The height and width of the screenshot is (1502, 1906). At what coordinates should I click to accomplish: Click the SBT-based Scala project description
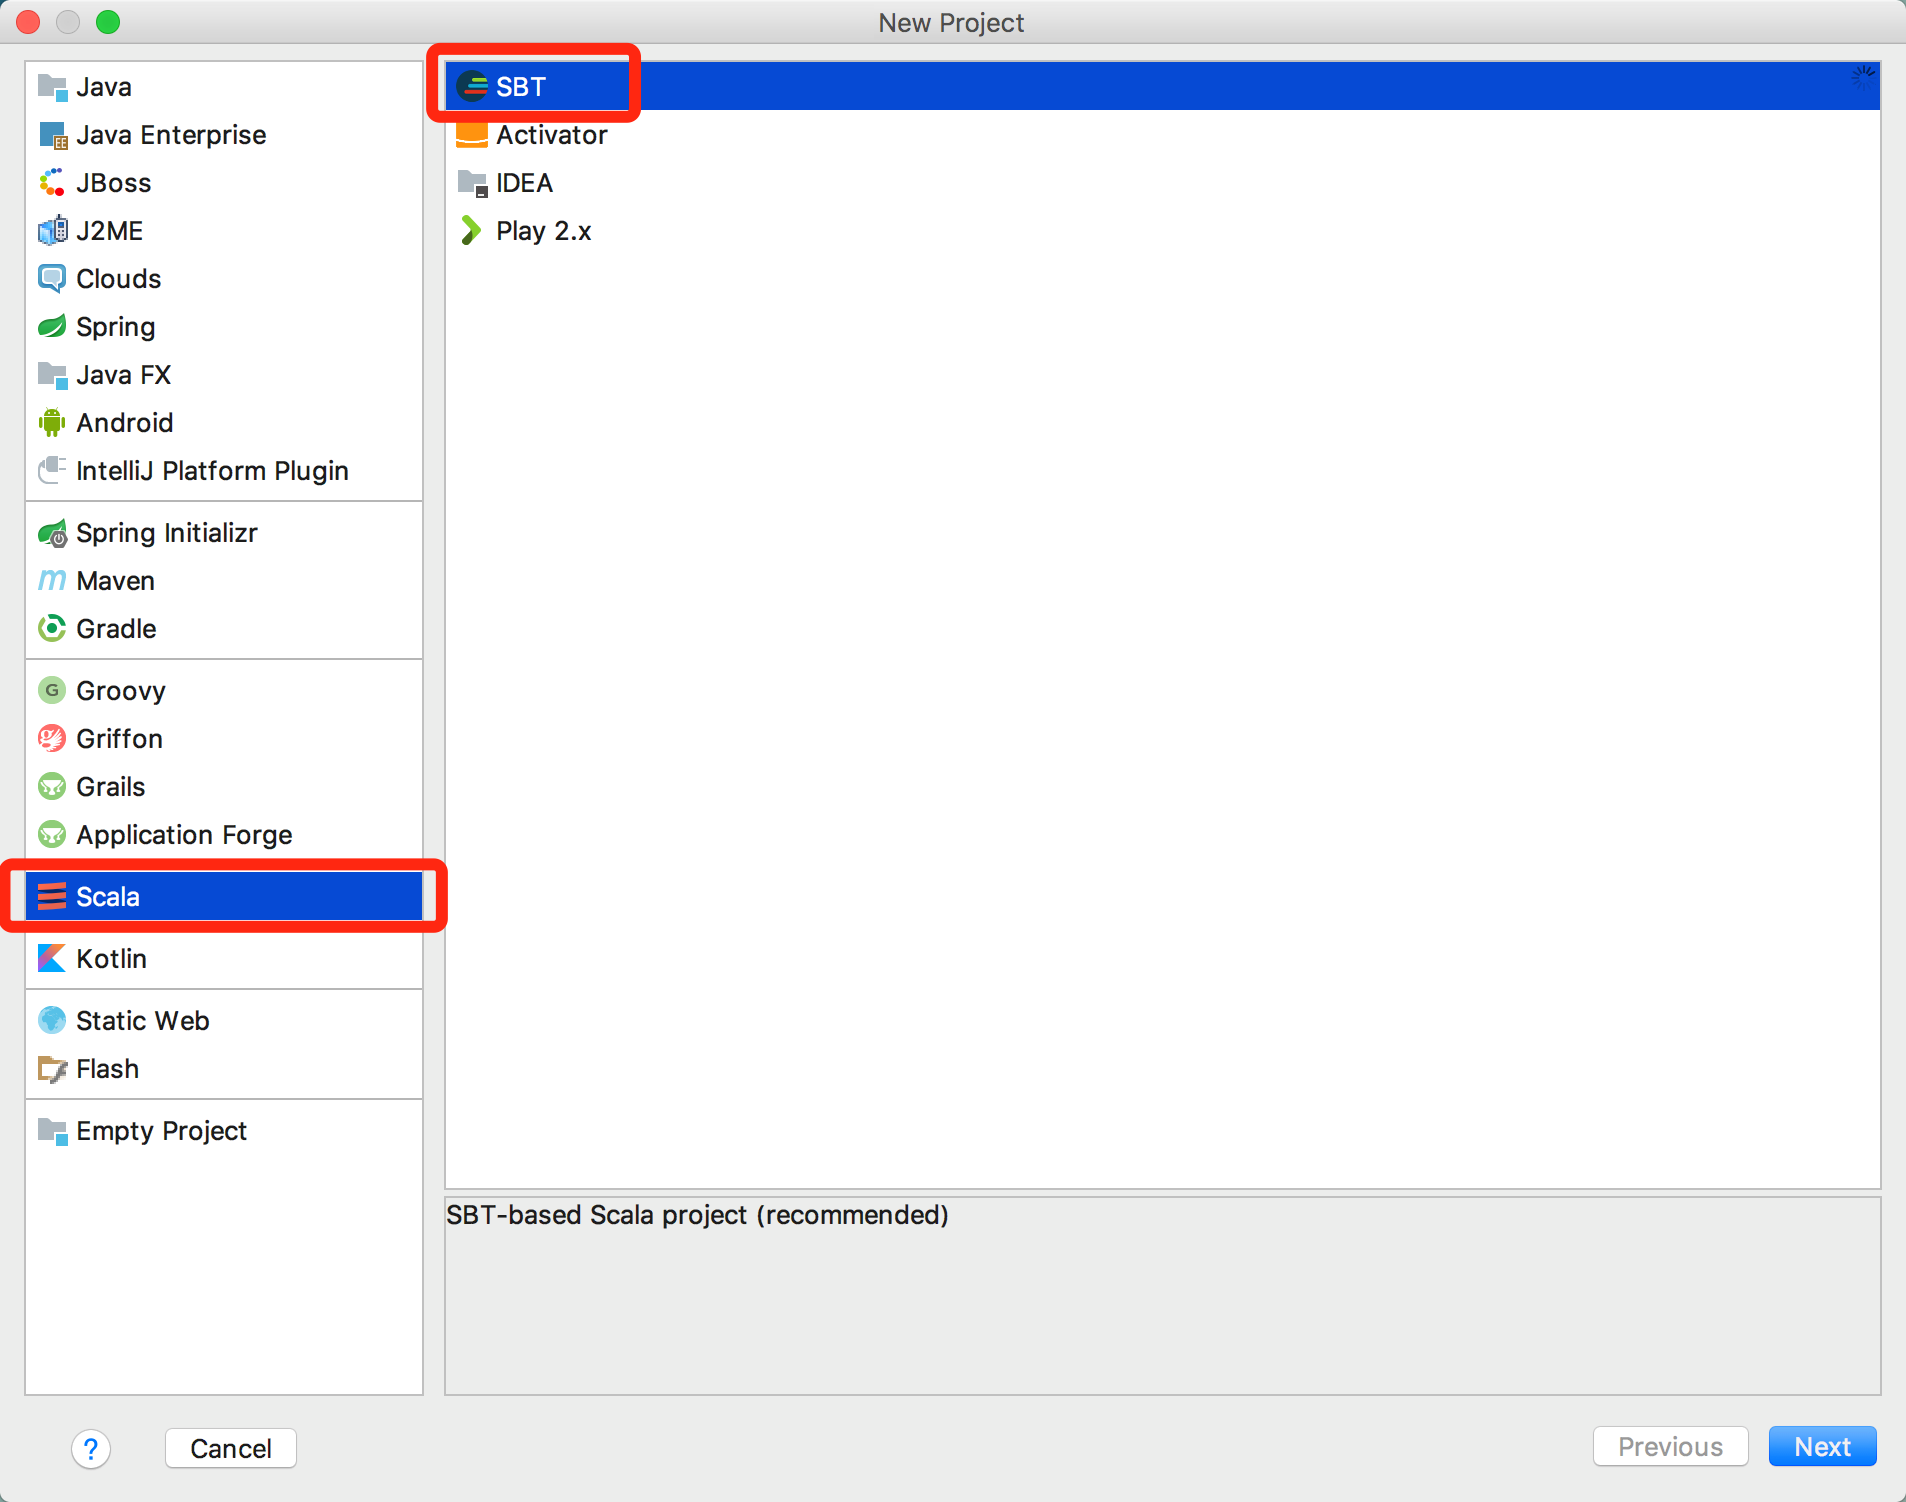point(697,1215)
